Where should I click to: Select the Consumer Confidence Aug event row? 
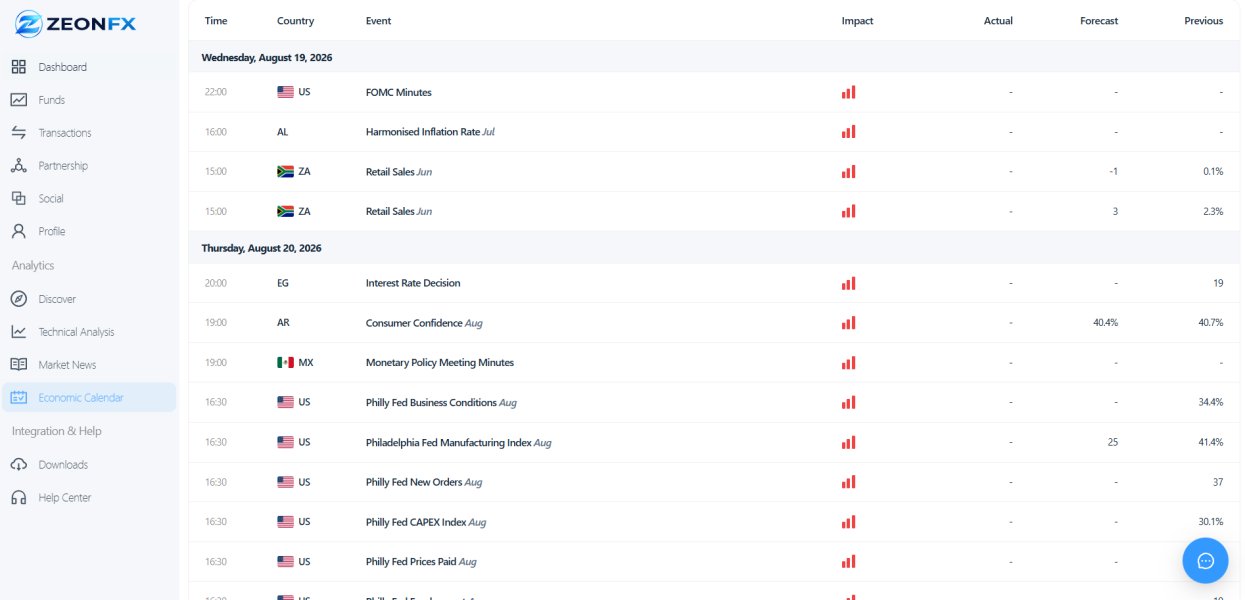(x=714, y=323)
